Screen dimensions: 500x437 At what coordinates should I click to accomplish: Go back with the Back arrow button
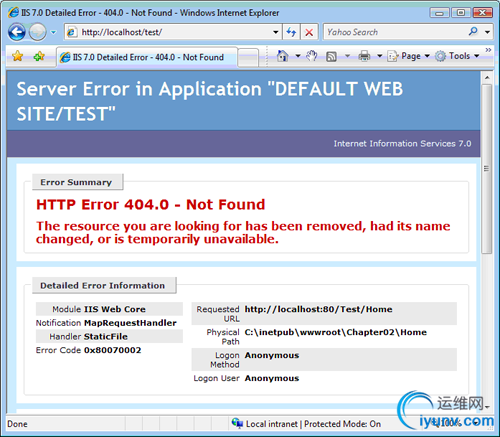pos(17,32)
